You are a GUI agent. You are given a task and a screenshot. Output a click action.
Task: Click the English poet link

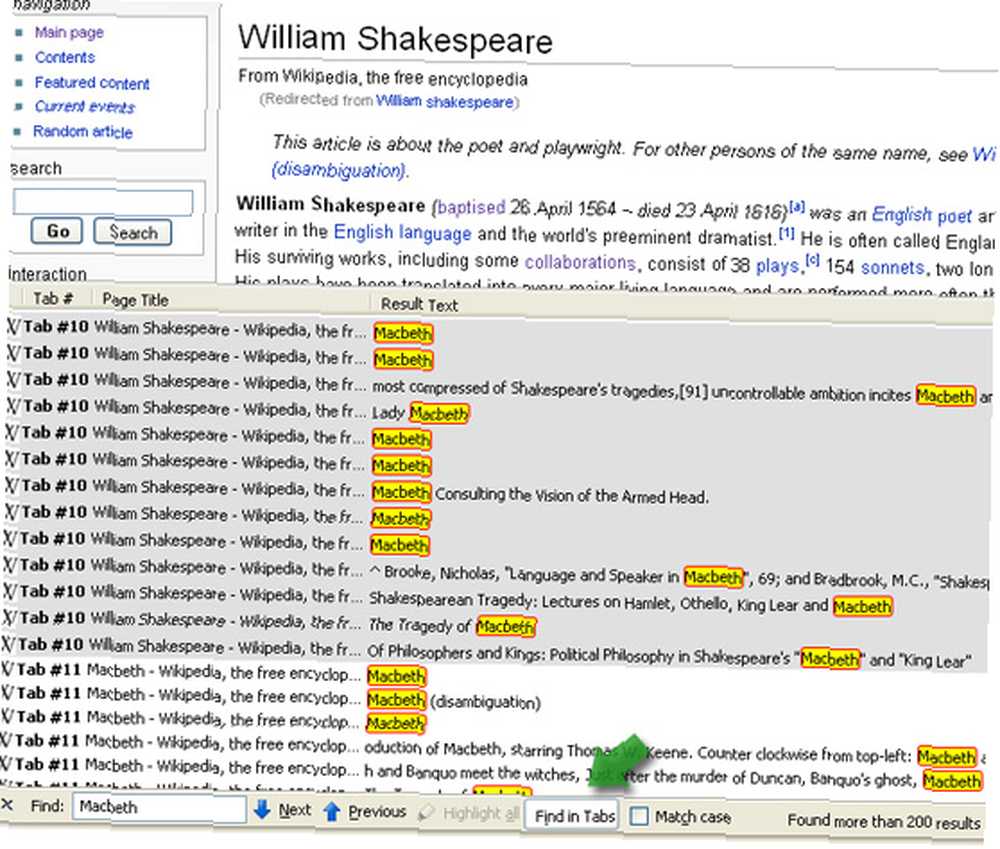point(922,214)
